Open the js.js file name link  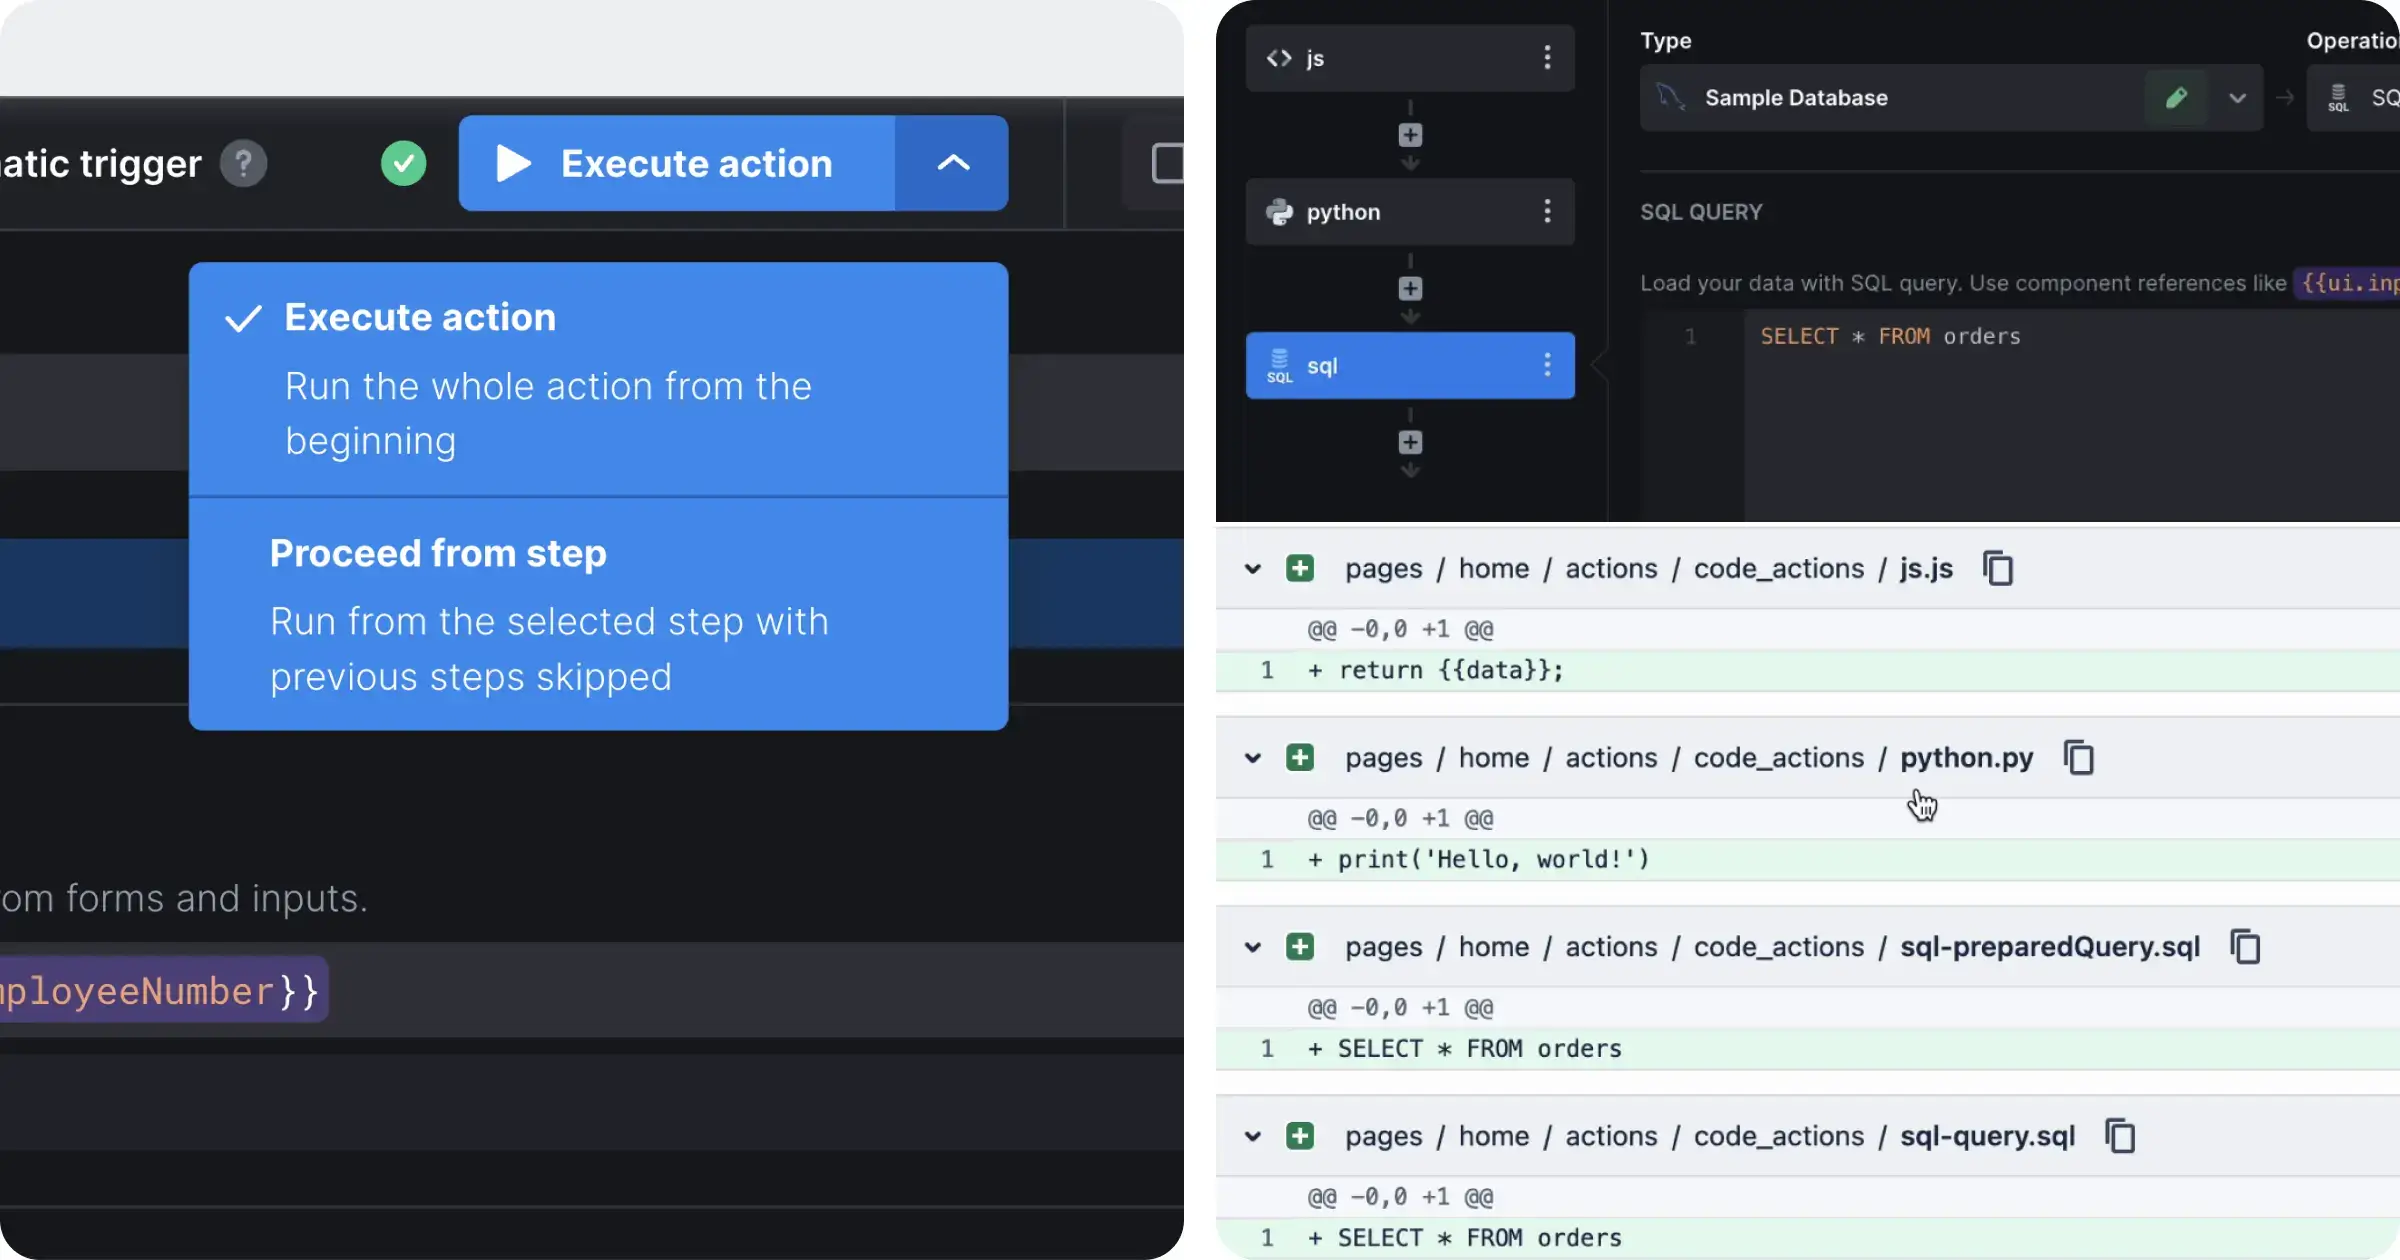[1926, 569]
